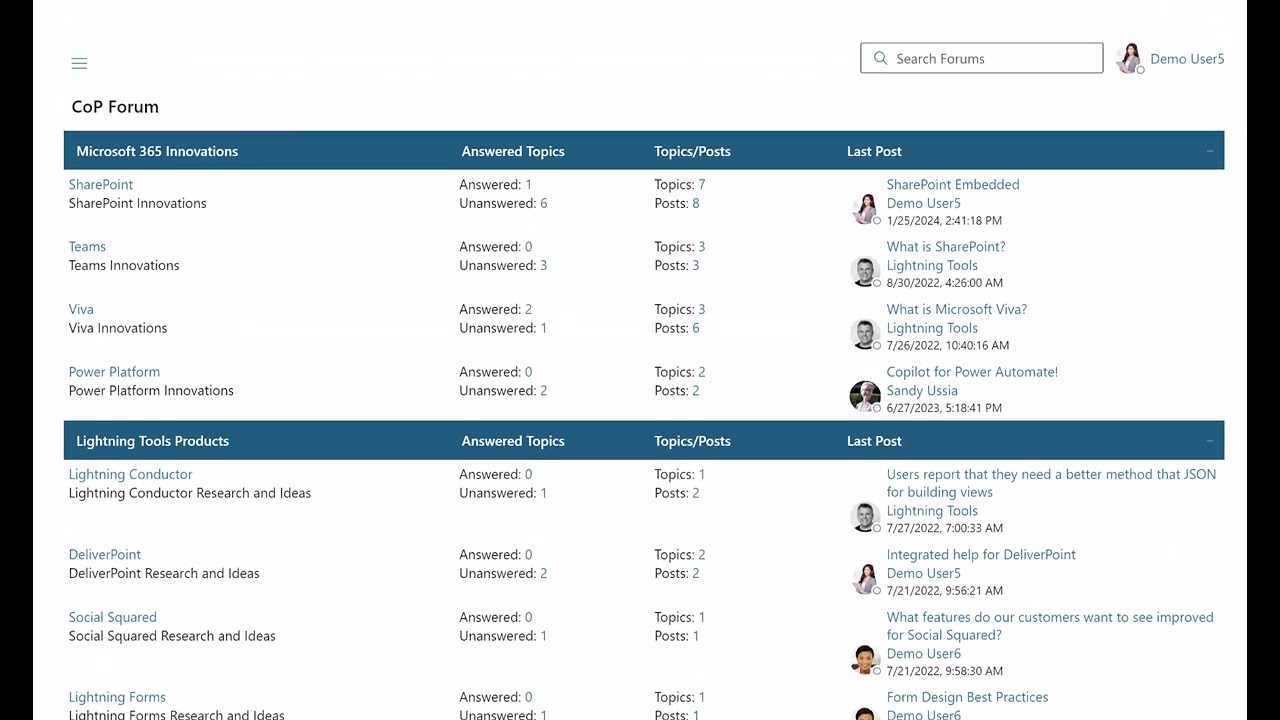1280x720 pixels.
Task: Open the Social Squared forum
Action: point(113,617)
